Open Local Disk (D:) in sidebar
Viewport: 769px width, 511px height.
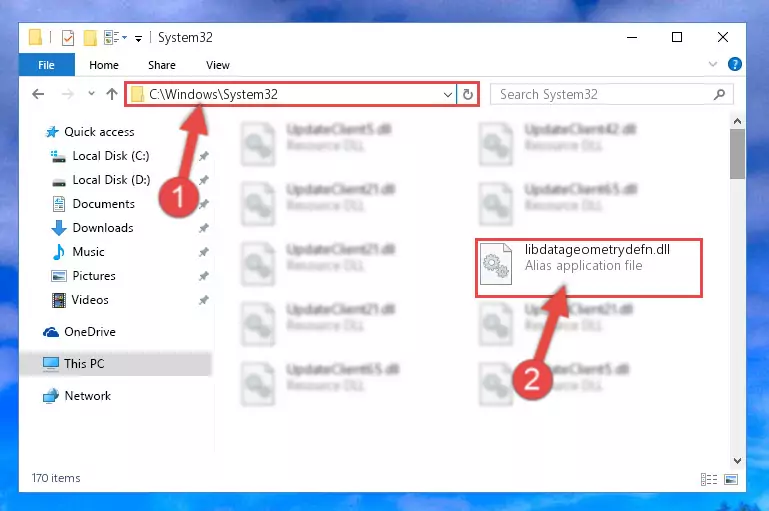click(x=111, y=180)
